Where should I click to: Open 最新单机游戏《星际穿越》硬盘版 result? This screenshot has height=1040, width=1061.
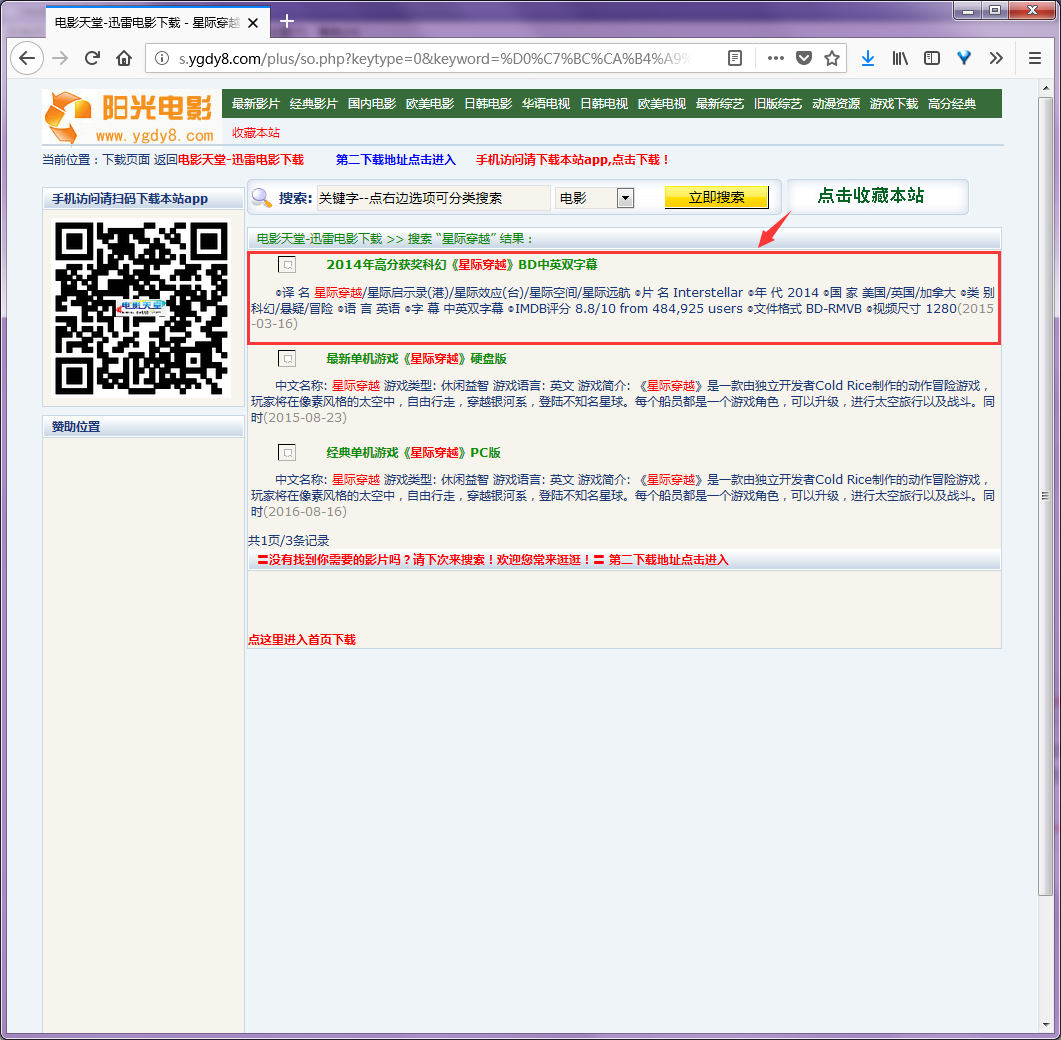416,359
